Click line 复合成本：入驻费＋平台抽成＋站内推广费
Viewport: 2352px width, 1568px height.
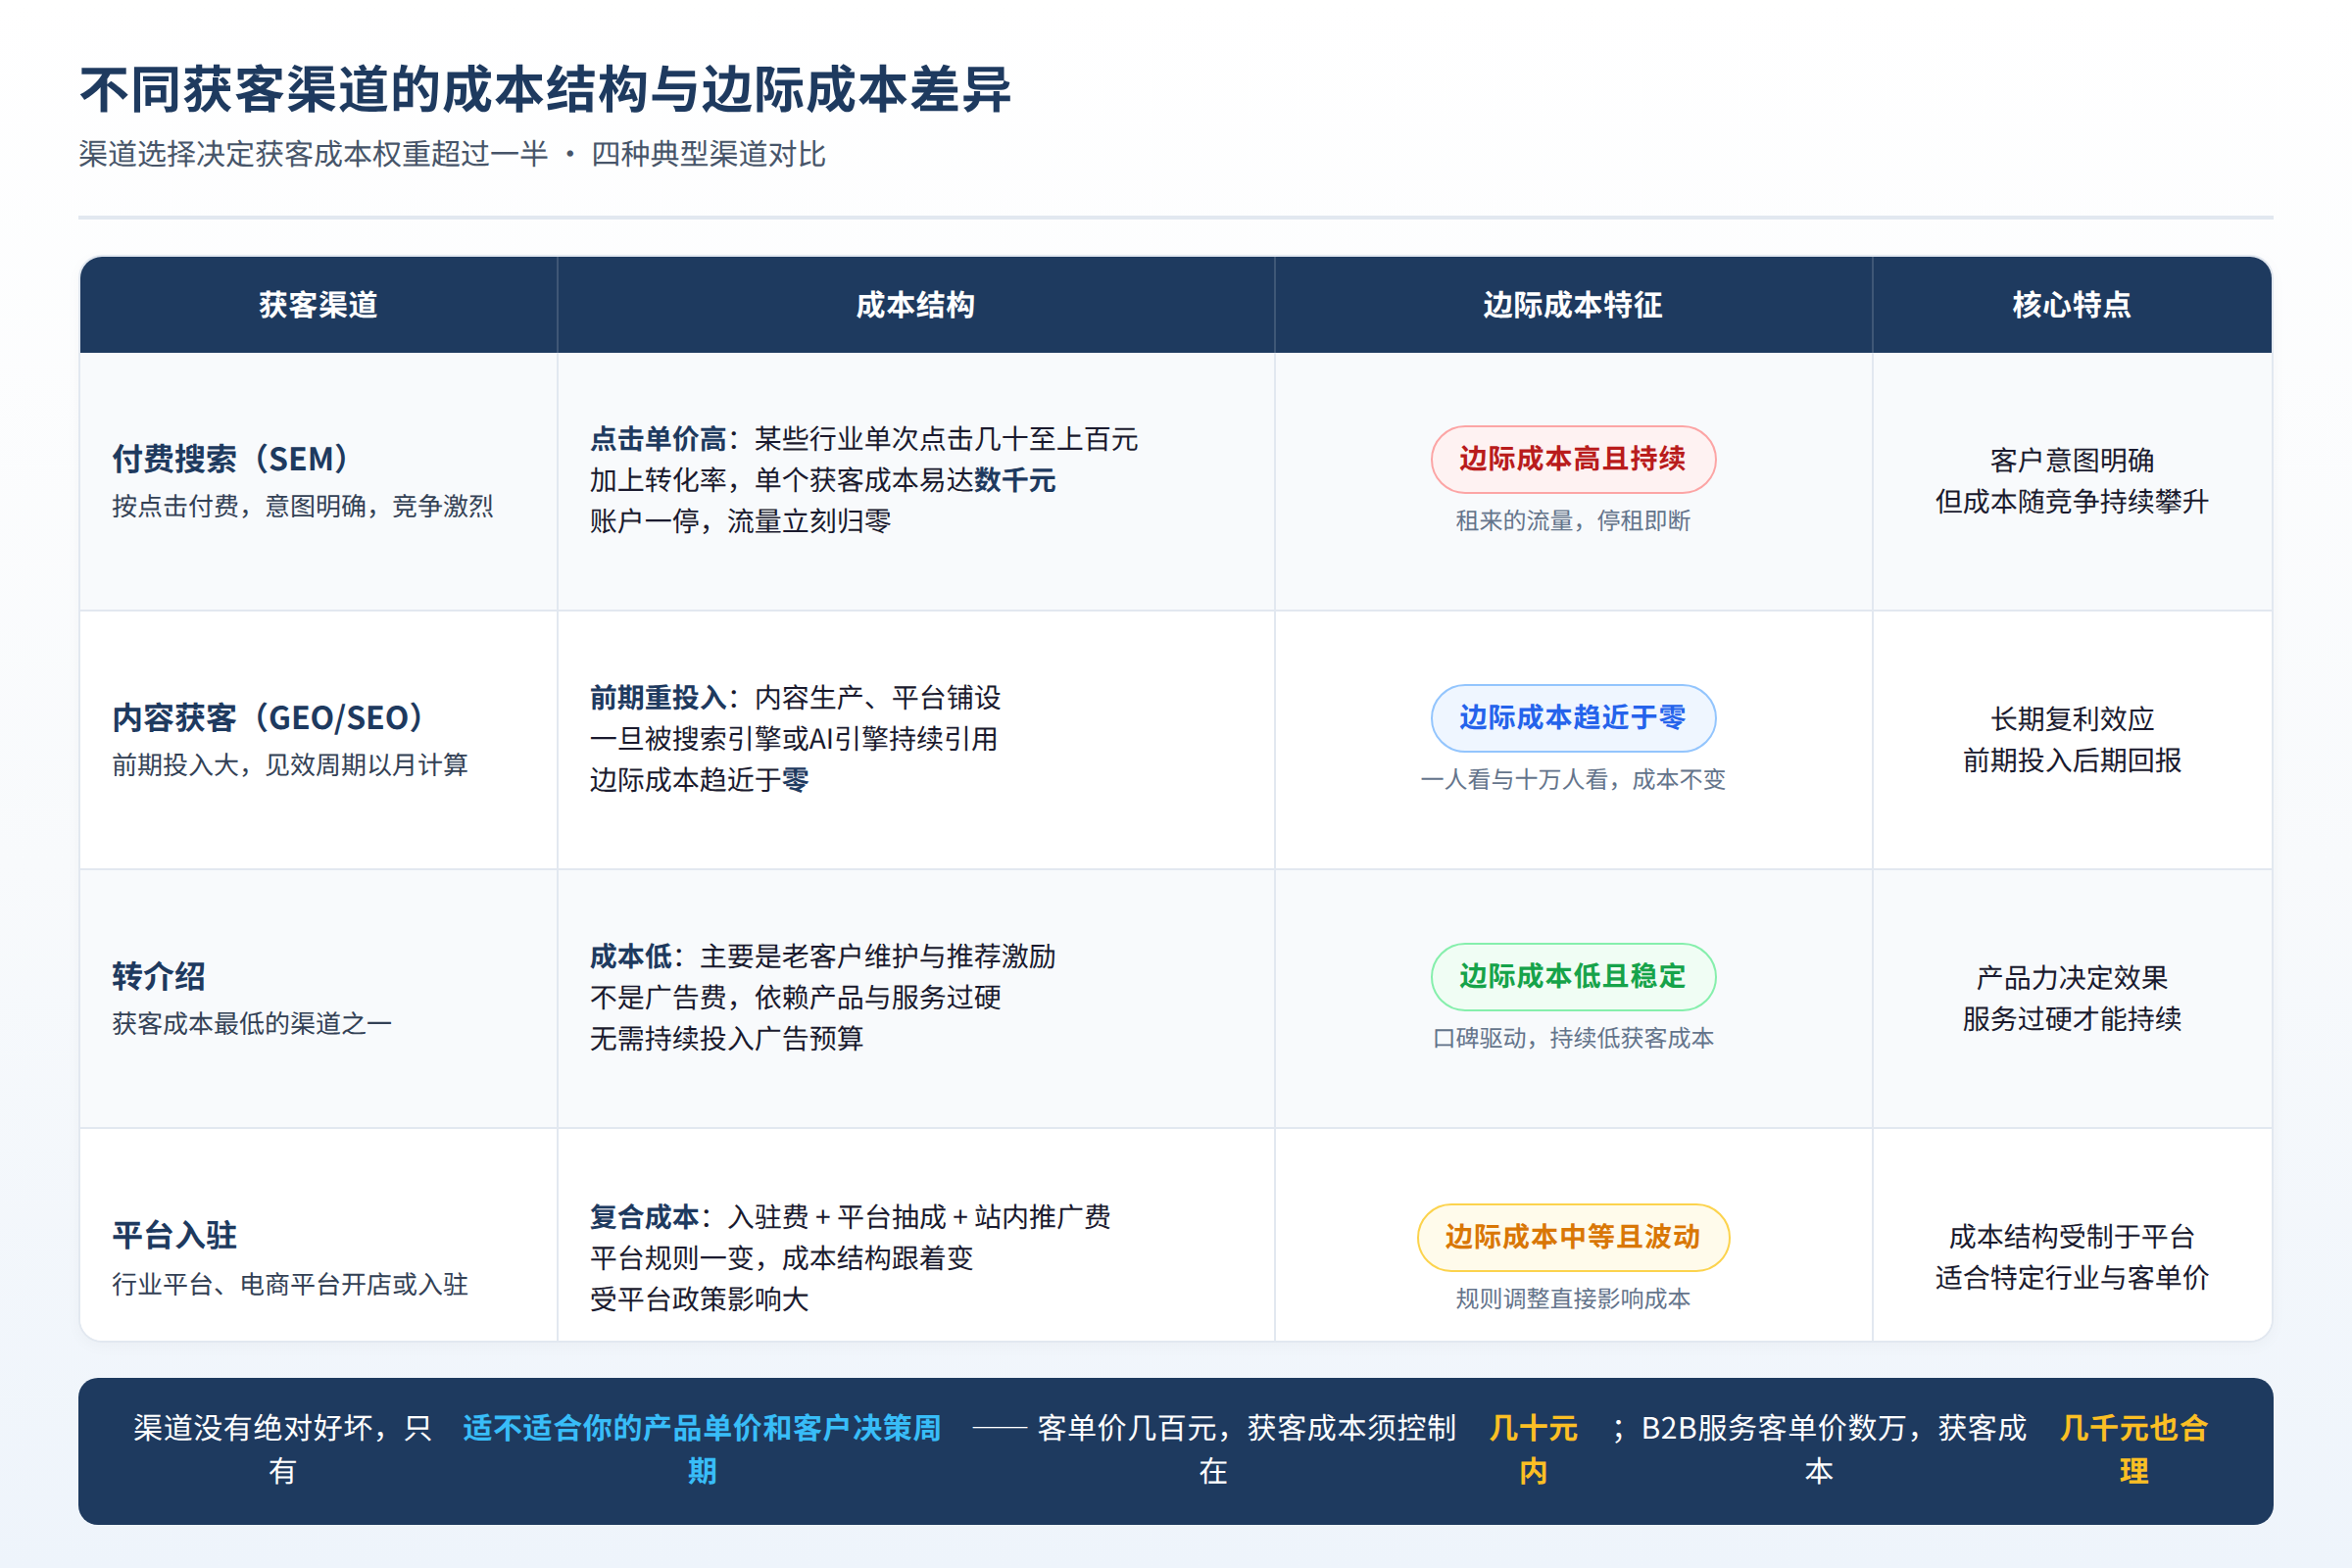point(850,1217)
